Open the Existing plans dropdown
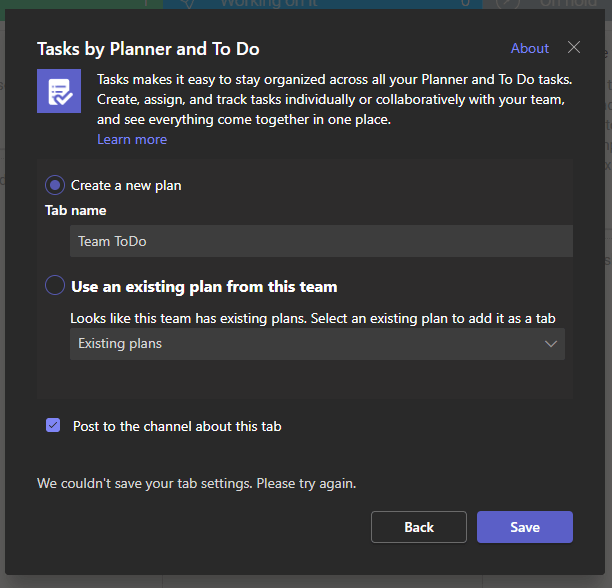This screenshot has width=612, height=588. pos(317,344)
